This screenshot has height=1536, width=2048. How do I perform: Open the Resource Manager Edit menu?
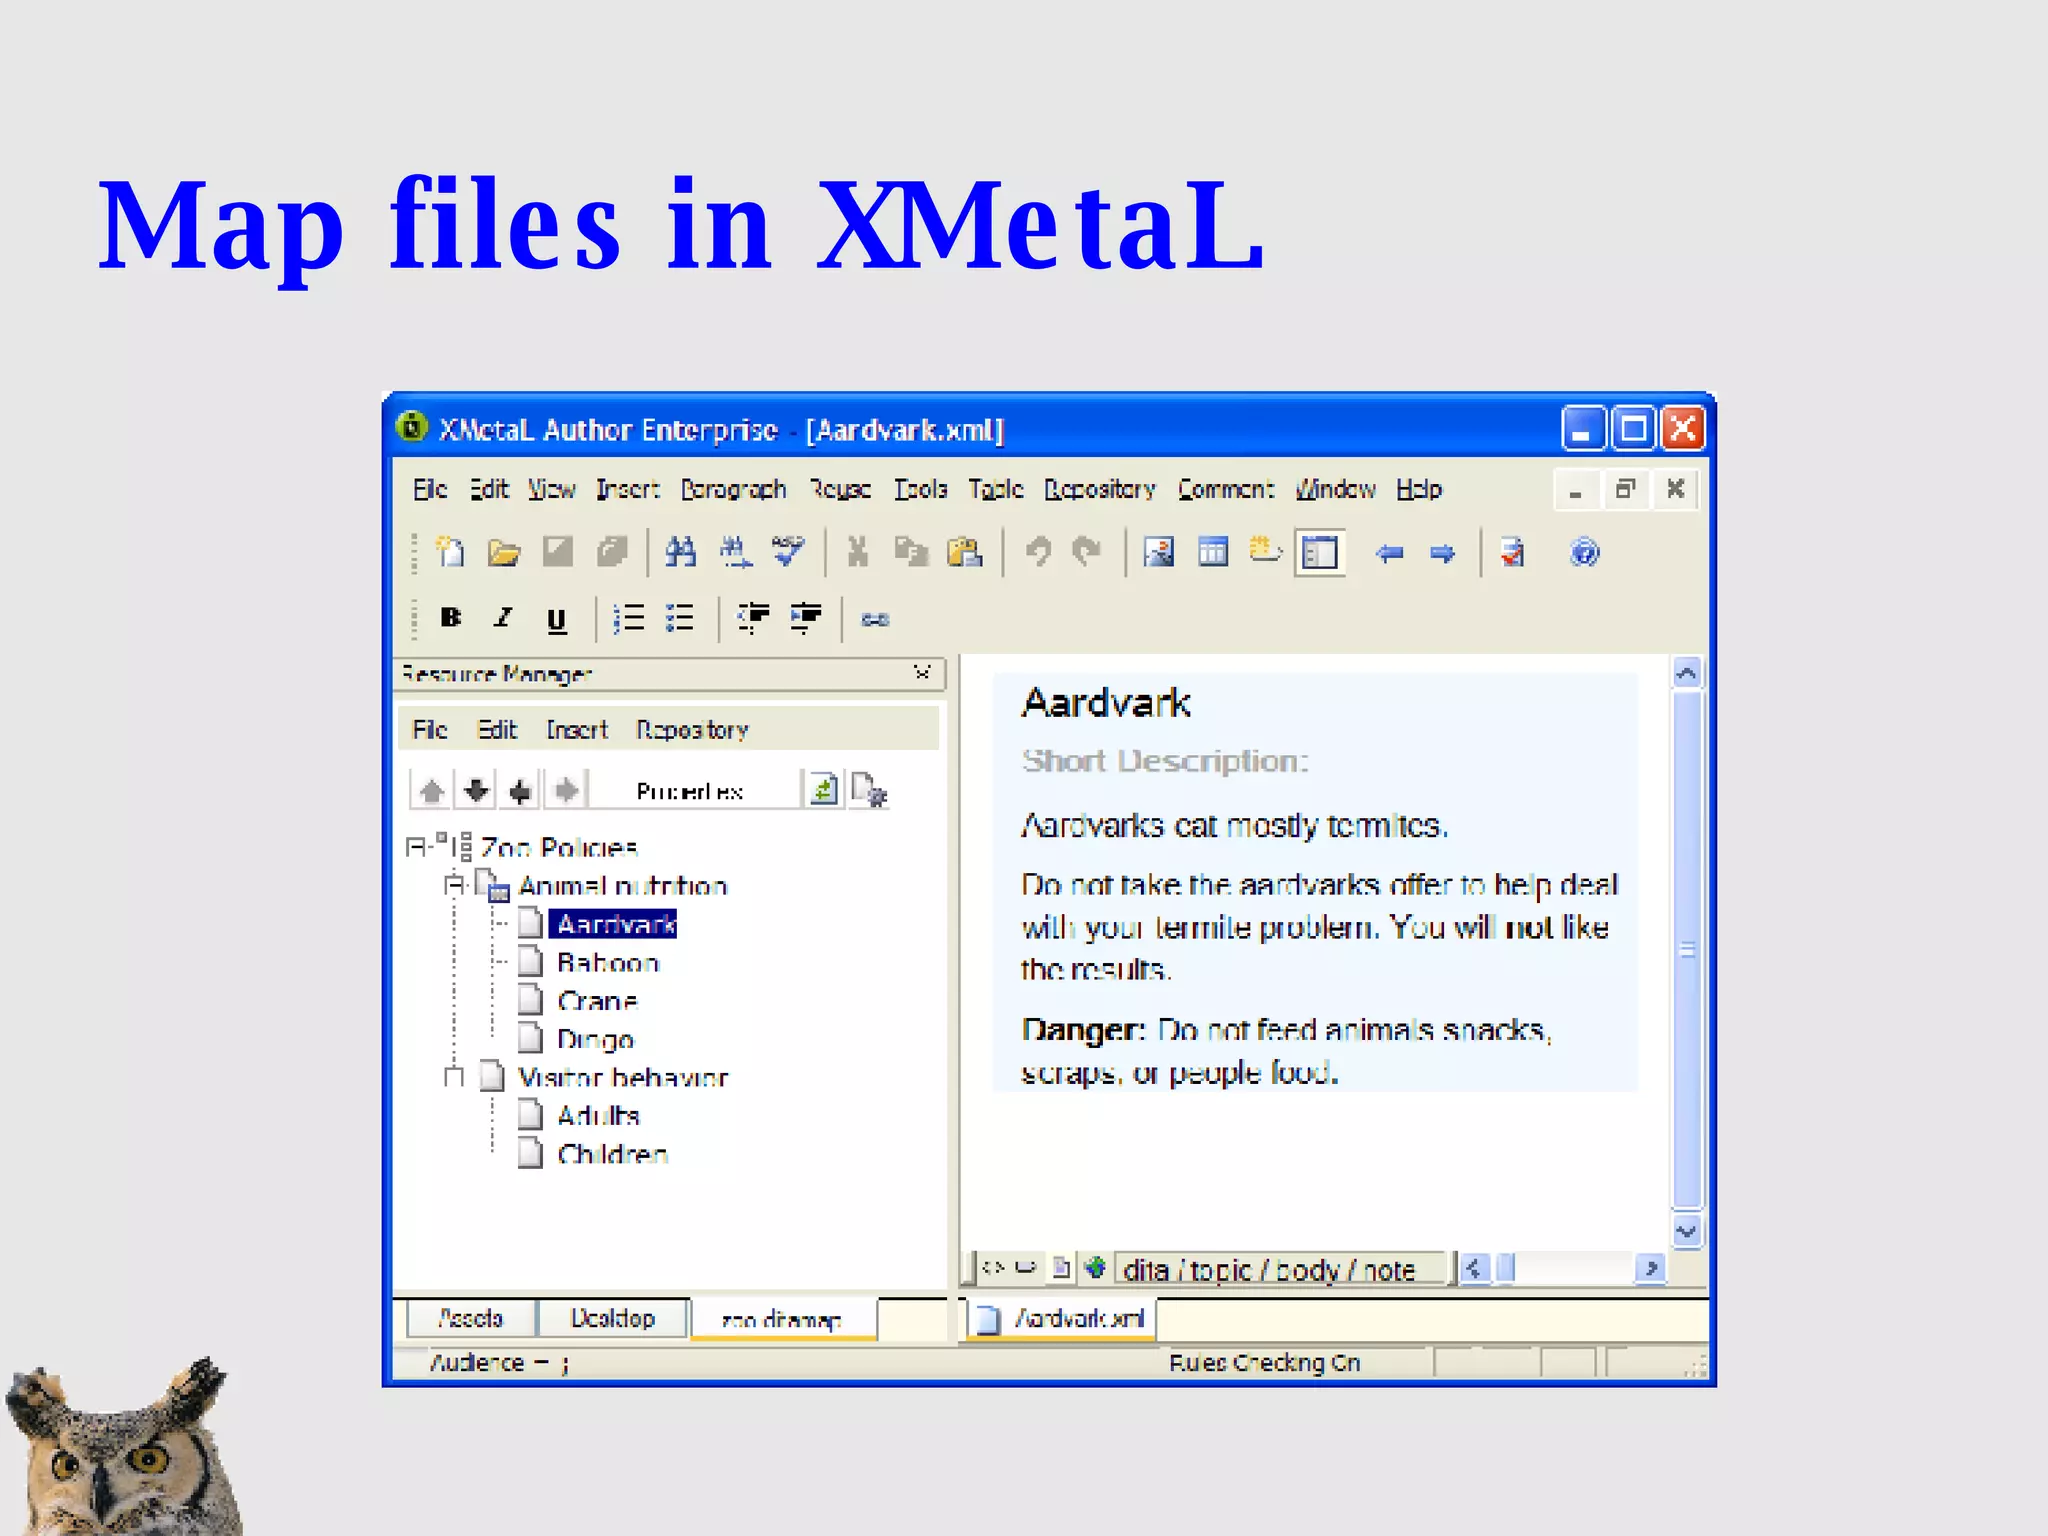click(497, 730)
